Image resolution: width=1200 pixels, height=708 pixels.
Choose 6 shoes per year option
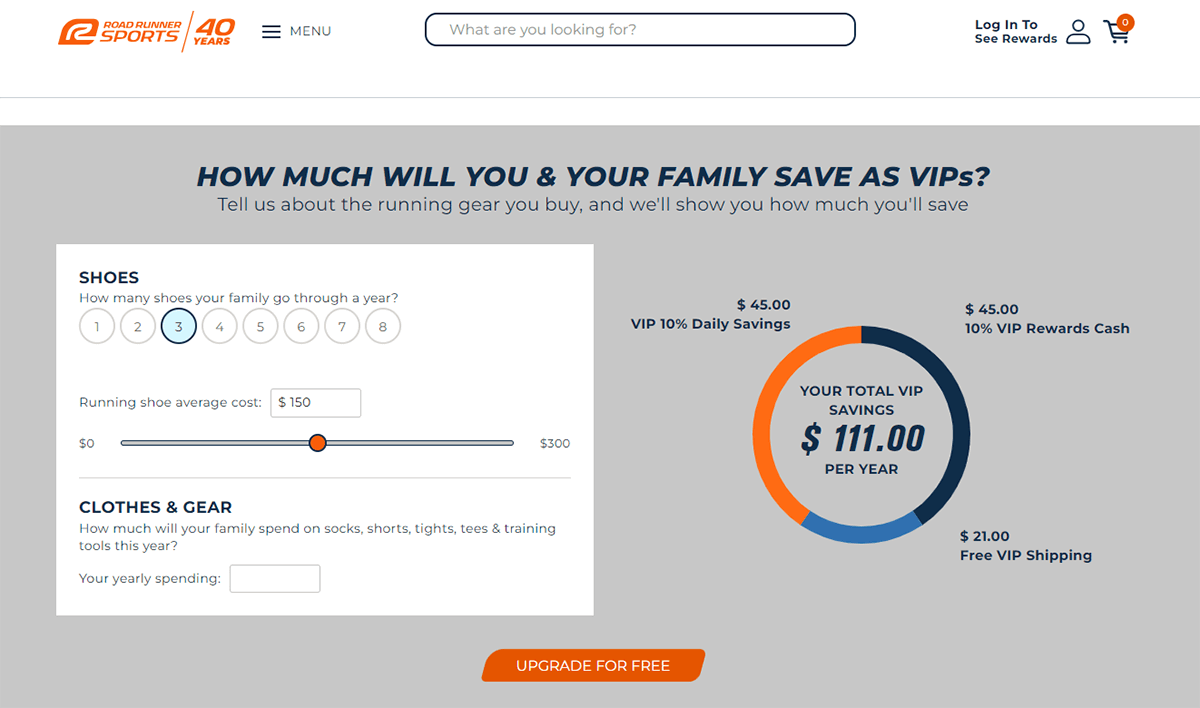301,326
